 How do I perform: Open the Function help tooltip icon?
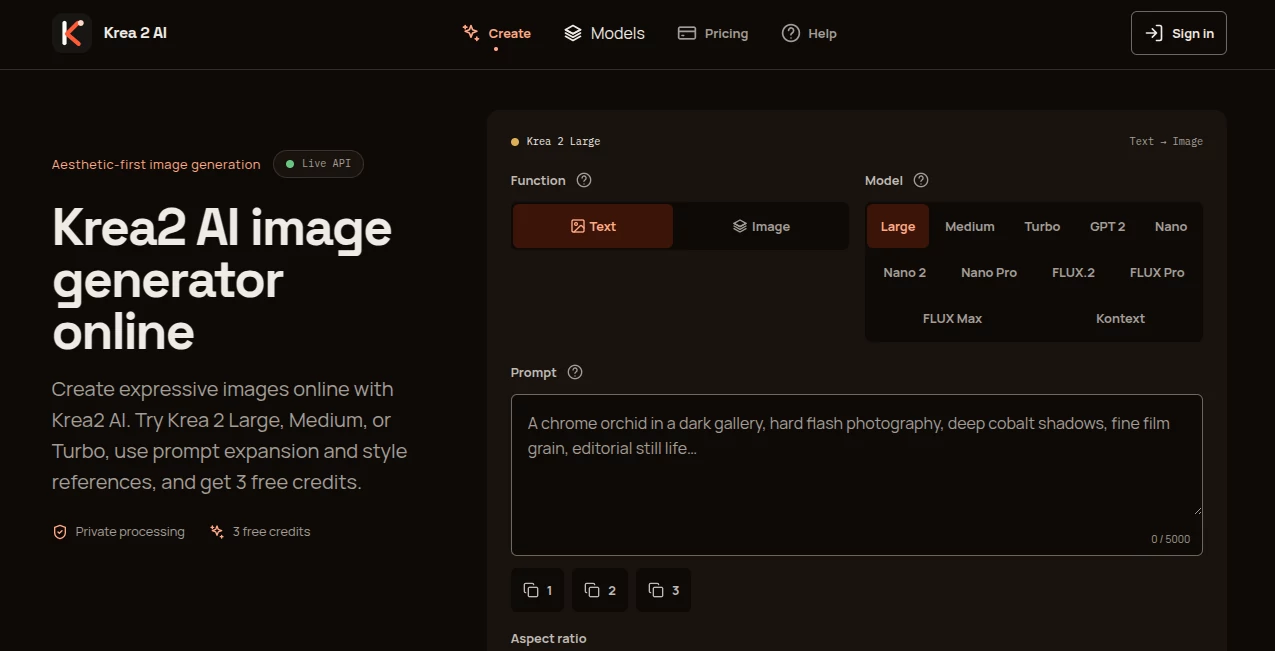[584, 181]
